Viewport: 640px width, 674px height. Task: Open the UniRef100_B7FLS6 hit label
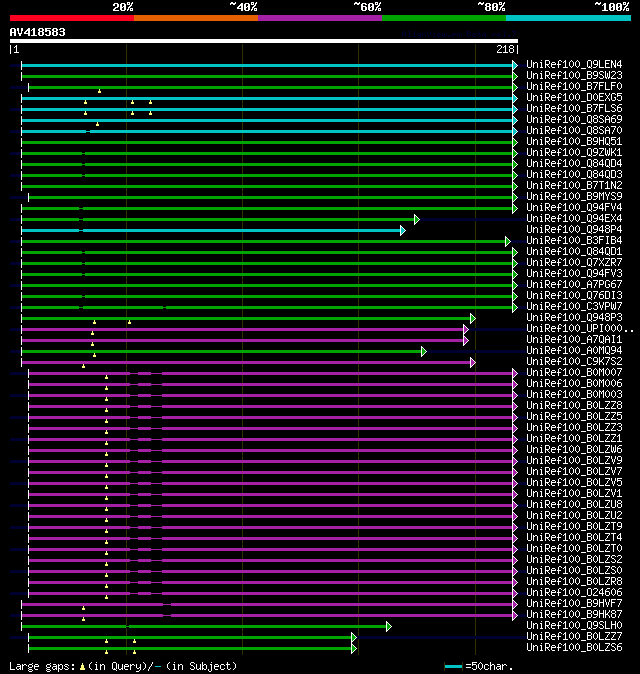tap(574, 108)
